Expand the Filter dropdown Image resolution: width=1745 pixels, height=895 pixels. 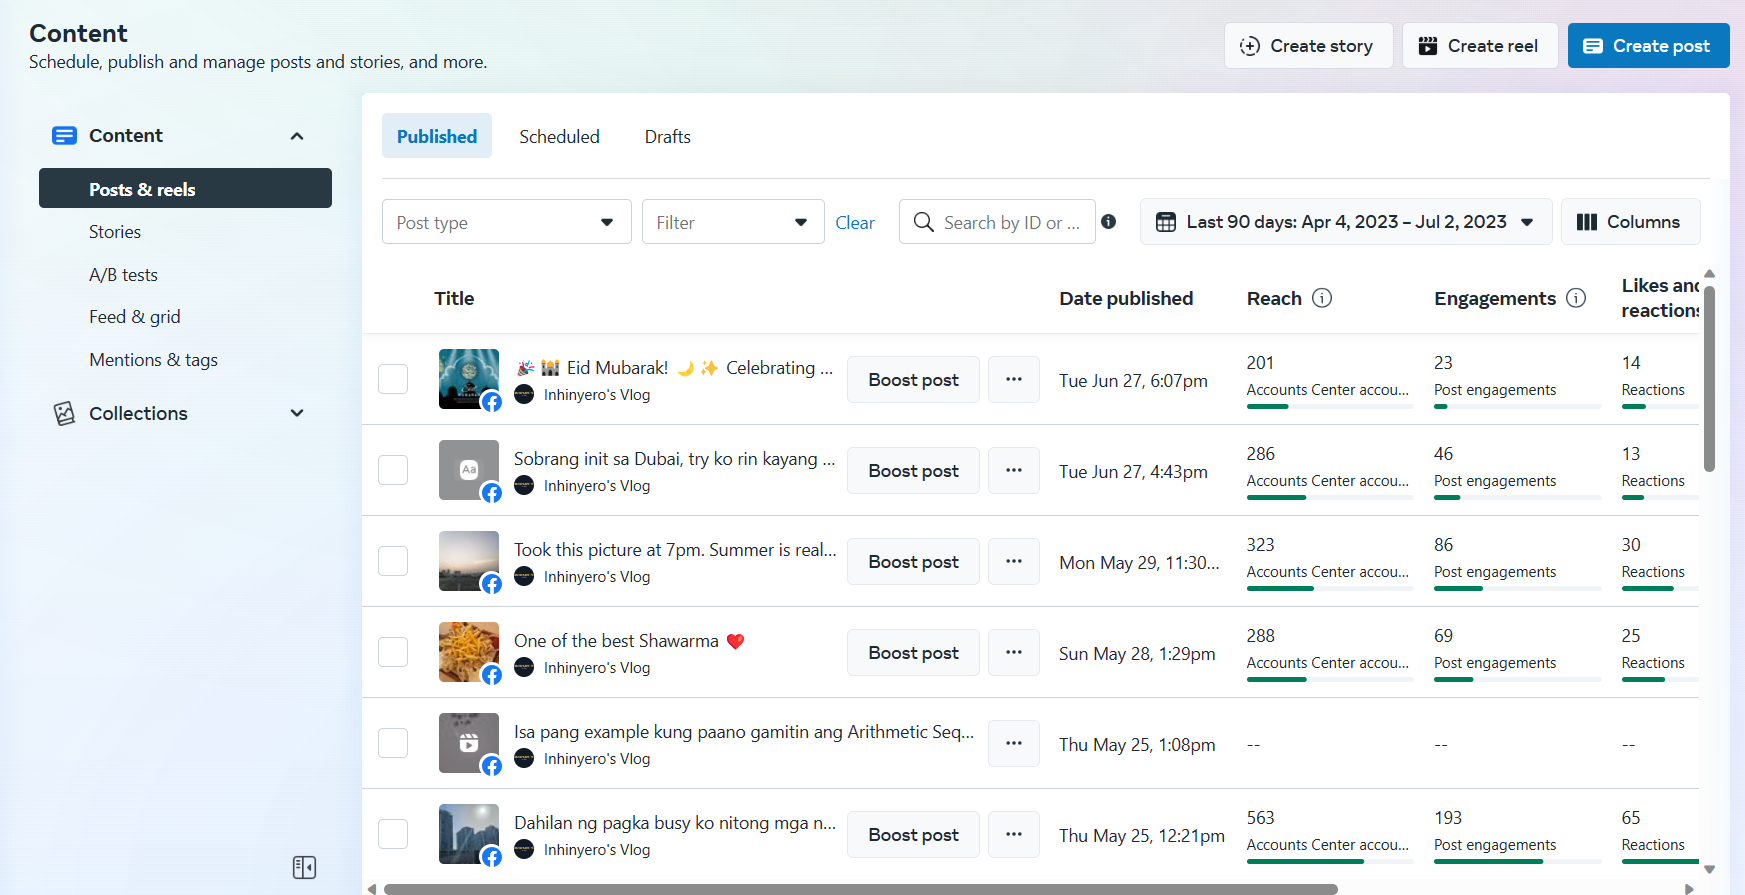click(732, 222)
